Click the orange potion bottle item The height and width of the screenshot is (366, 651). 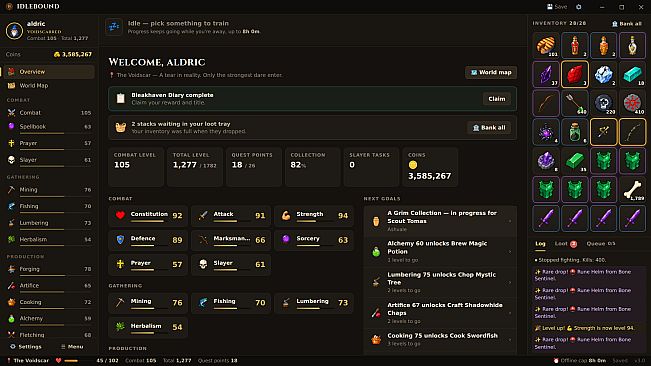click(603, 45)
